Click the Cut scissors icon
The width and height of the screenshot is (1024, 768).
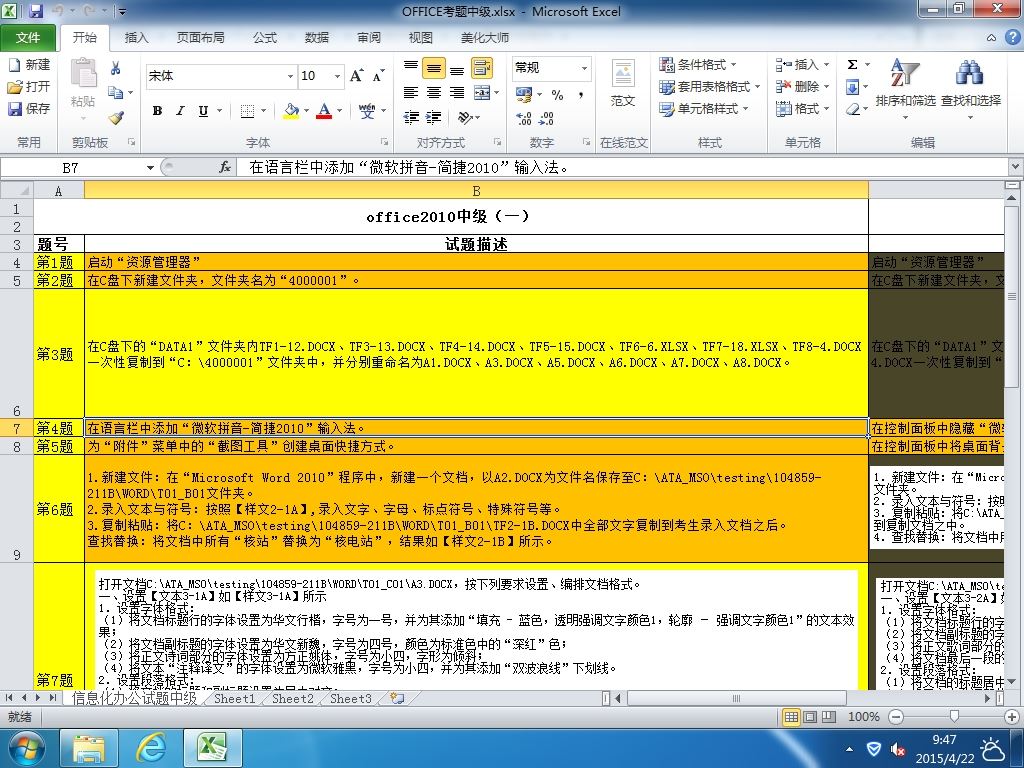click(116, 68)
